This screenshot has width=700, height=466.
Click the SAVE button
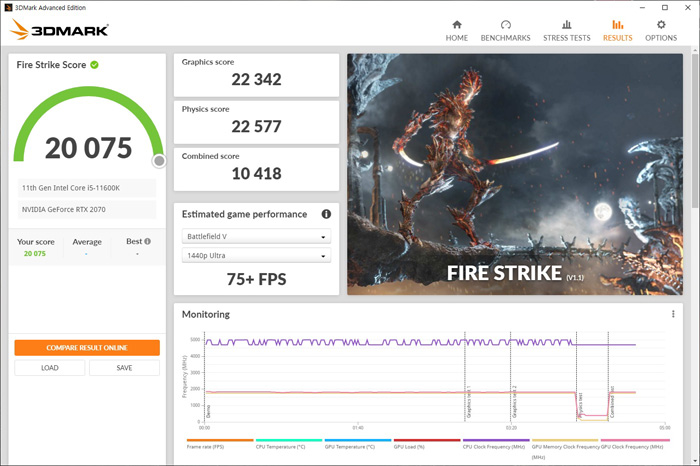(x=124, y=368)
